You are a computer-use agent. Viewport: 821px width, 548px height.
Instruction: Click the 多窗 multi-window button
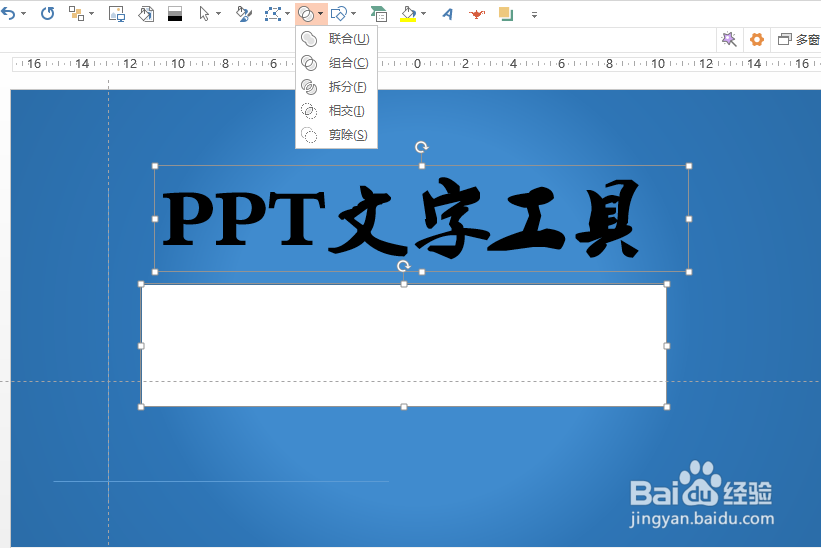[x=799, y=39]
